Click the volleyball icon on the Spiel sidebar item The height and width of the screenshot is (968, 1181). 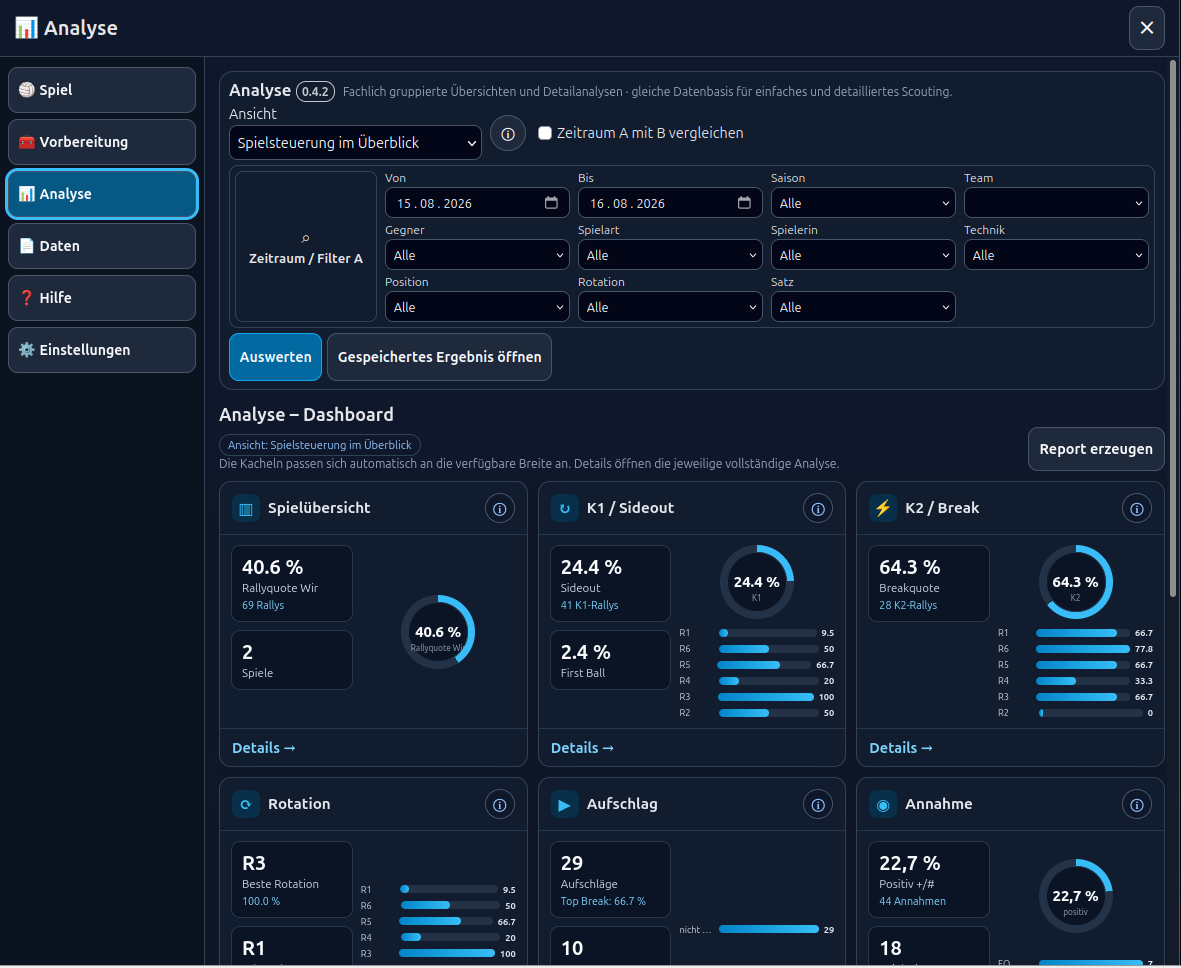click(x=26, y=90)
